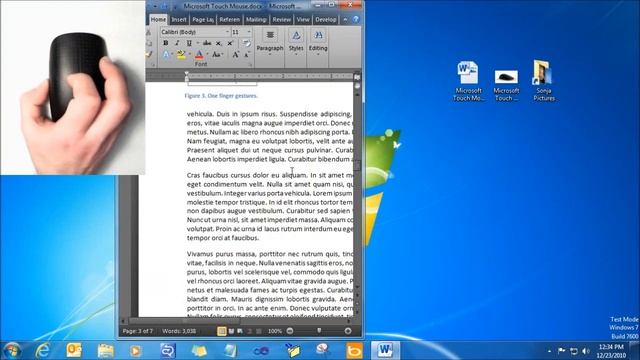Expand the Paragraph group
Viewport: 640px width, 360px height.
click(x=270, y=42)
